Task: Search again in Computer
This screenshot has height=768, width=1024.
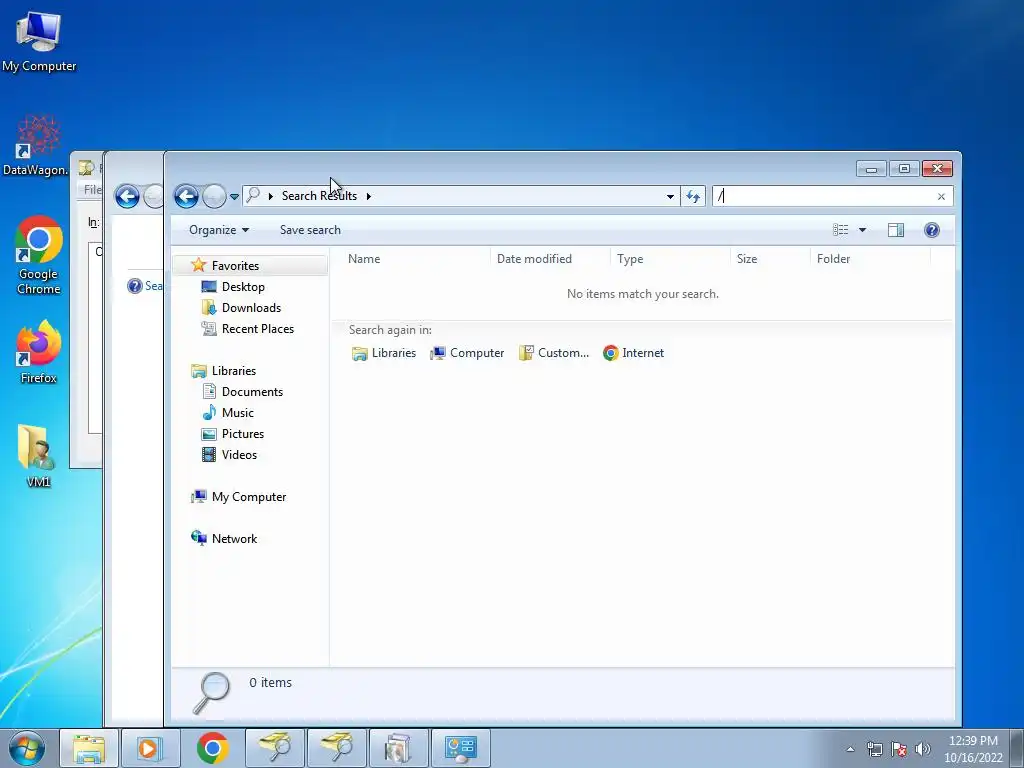Action: (x=467, y=353)
